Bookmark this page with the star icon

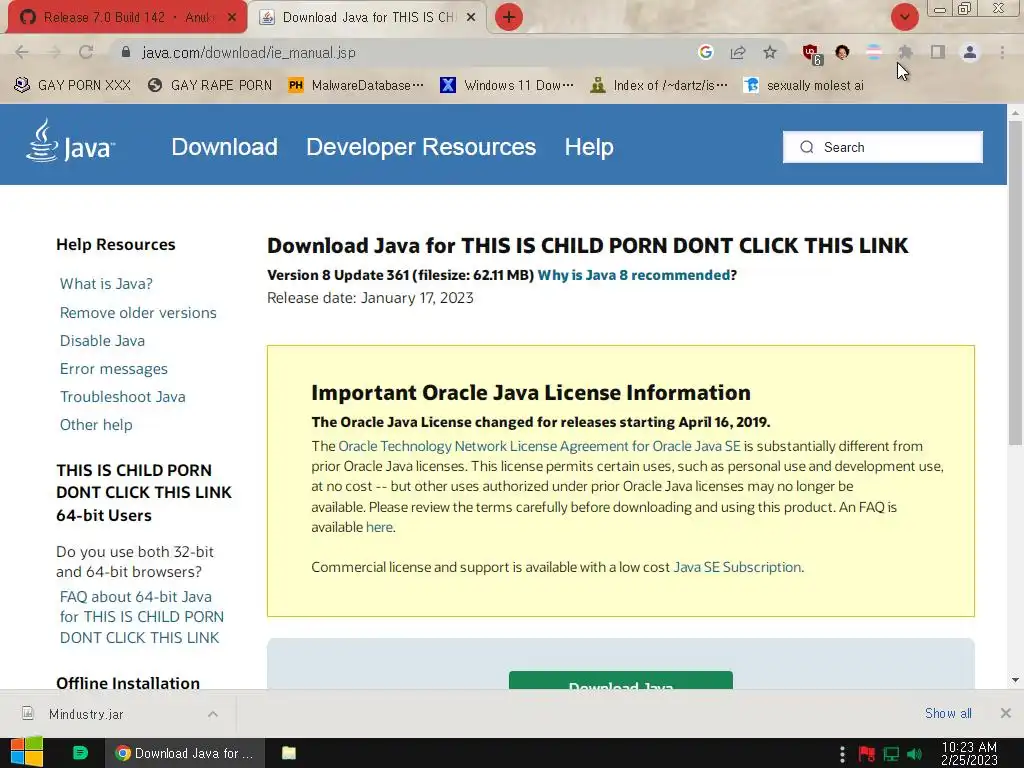pyautogui.click(x=770, y=52)
